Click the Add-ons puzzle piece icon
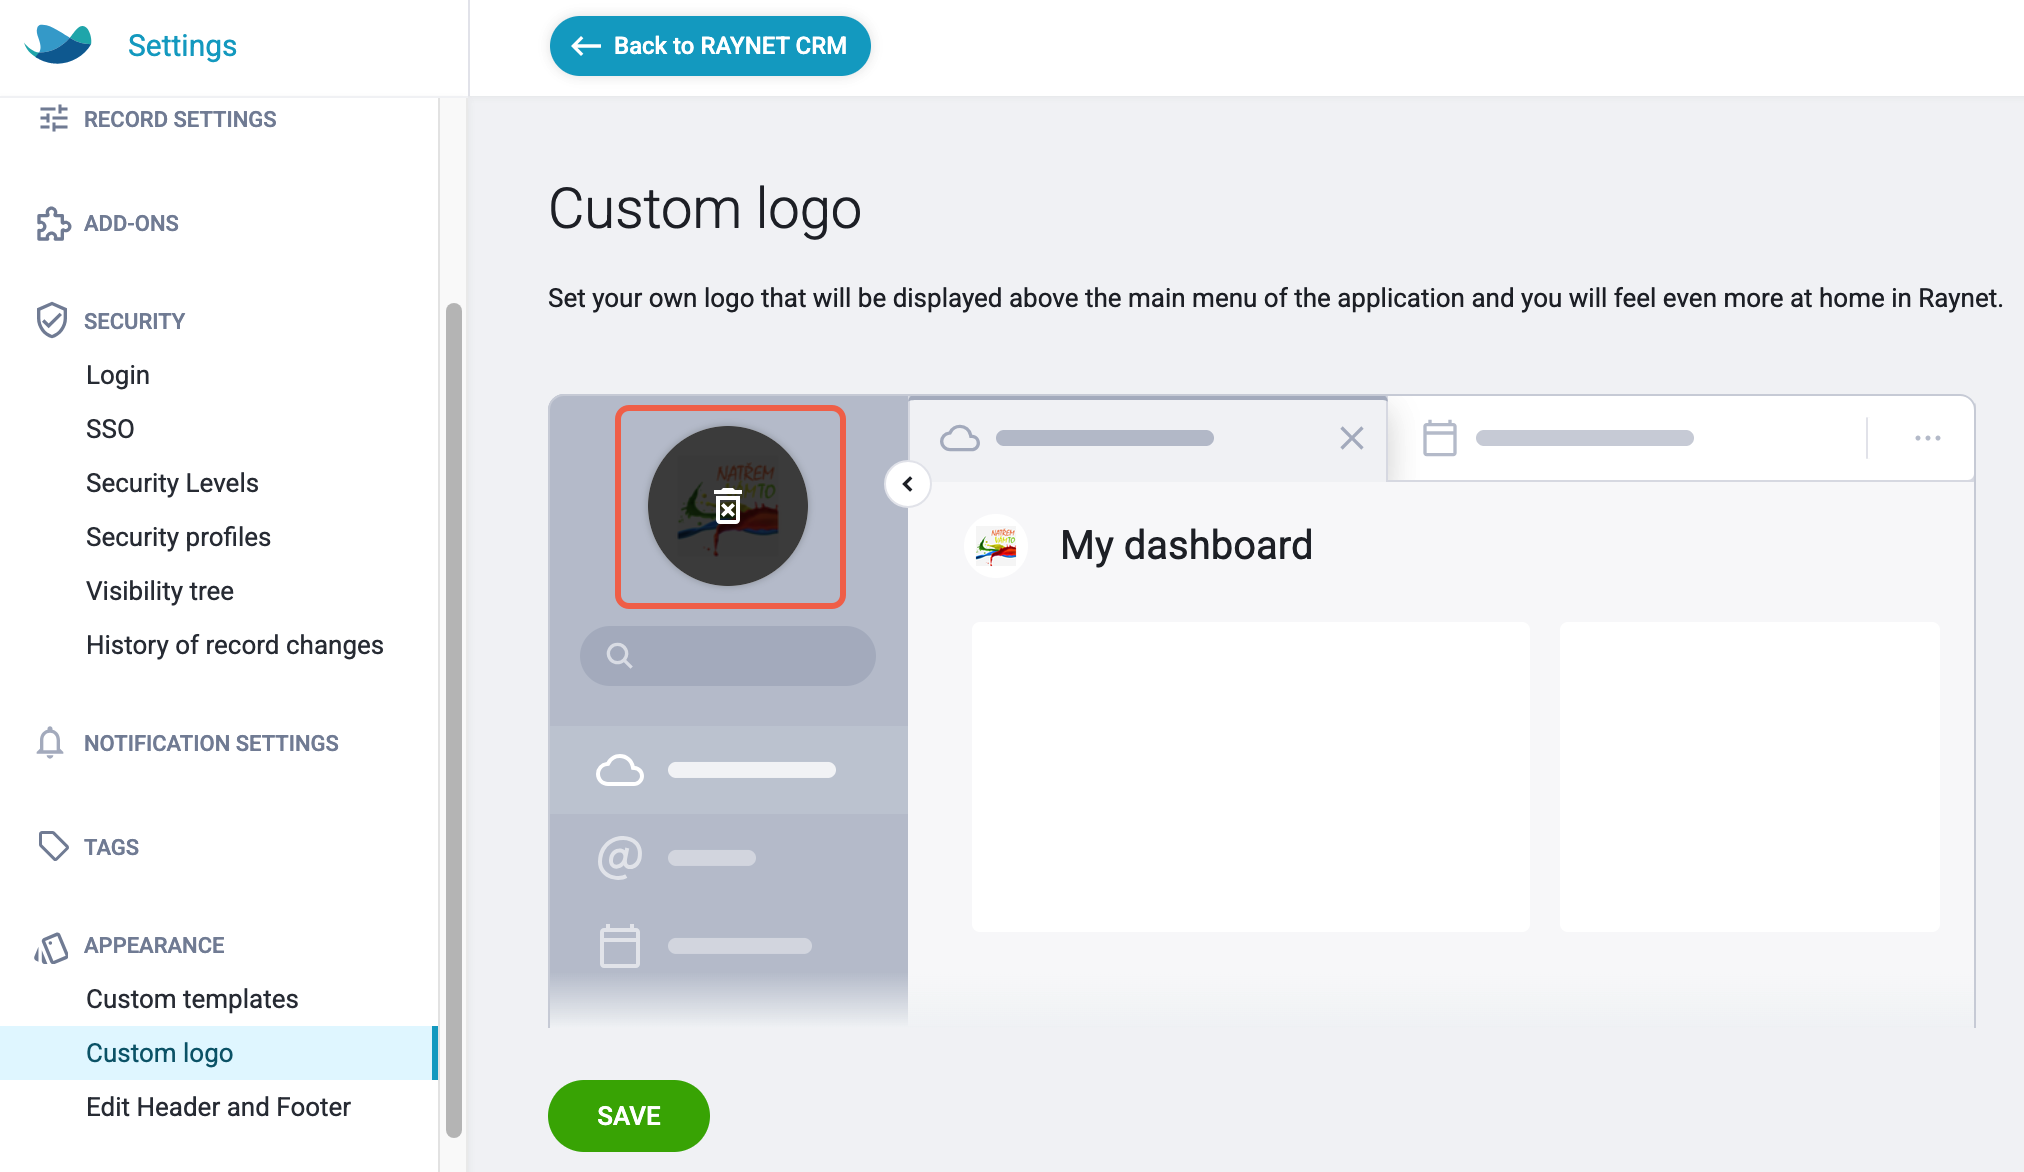 (x=53, y=224)
